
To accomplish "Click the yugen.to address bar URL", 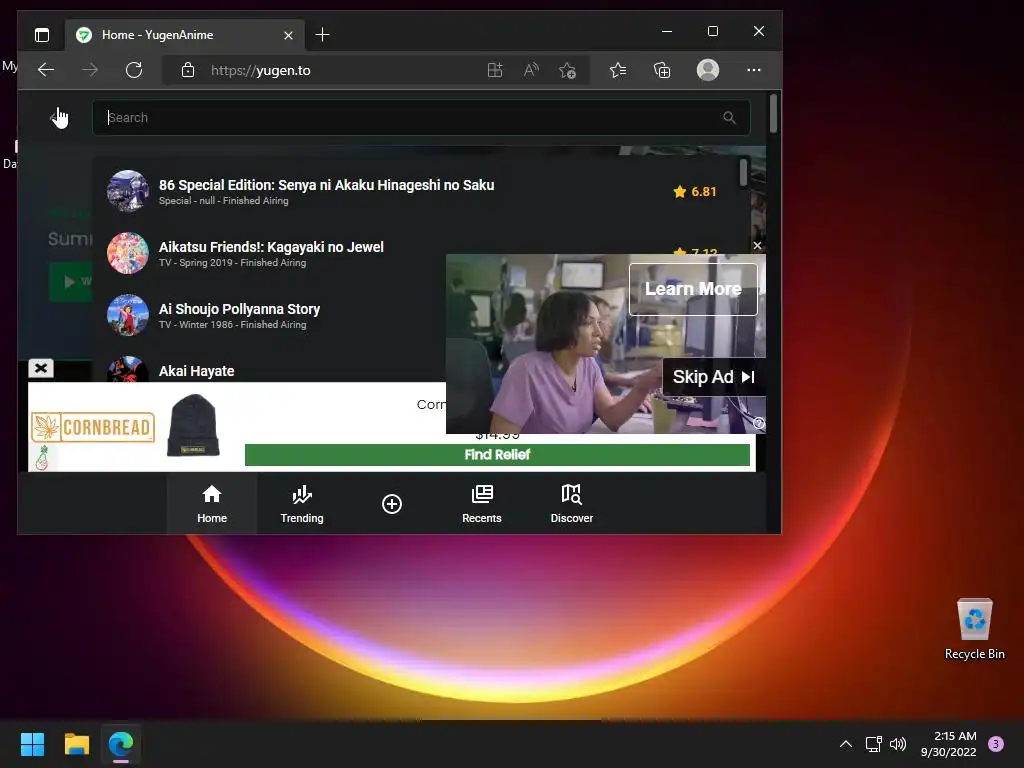I will pyautogui.click(x=261, y=71).
